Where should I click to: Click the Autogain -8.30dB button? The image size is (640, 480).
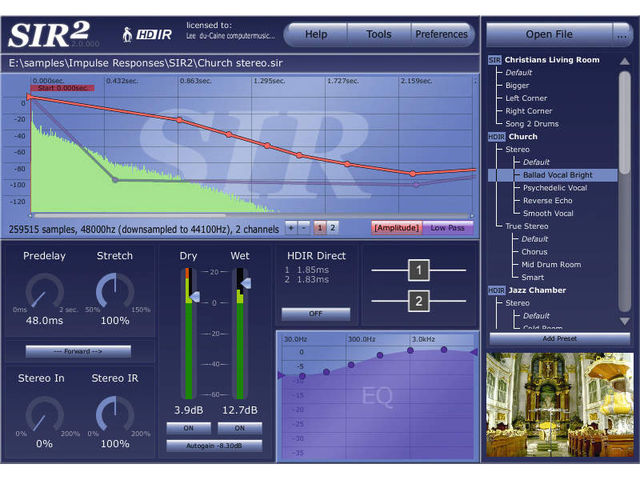pos(214,446)
